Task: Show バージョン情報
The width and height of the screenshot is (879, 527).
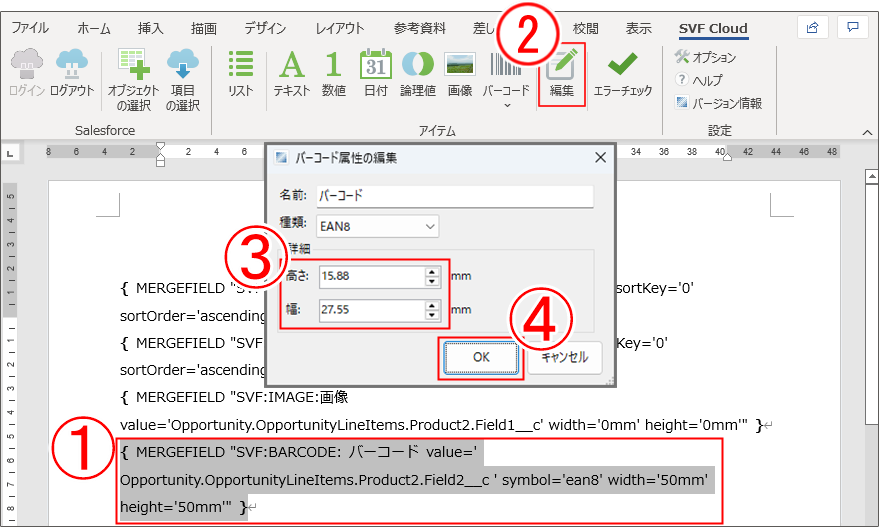Action: (719, 103)
